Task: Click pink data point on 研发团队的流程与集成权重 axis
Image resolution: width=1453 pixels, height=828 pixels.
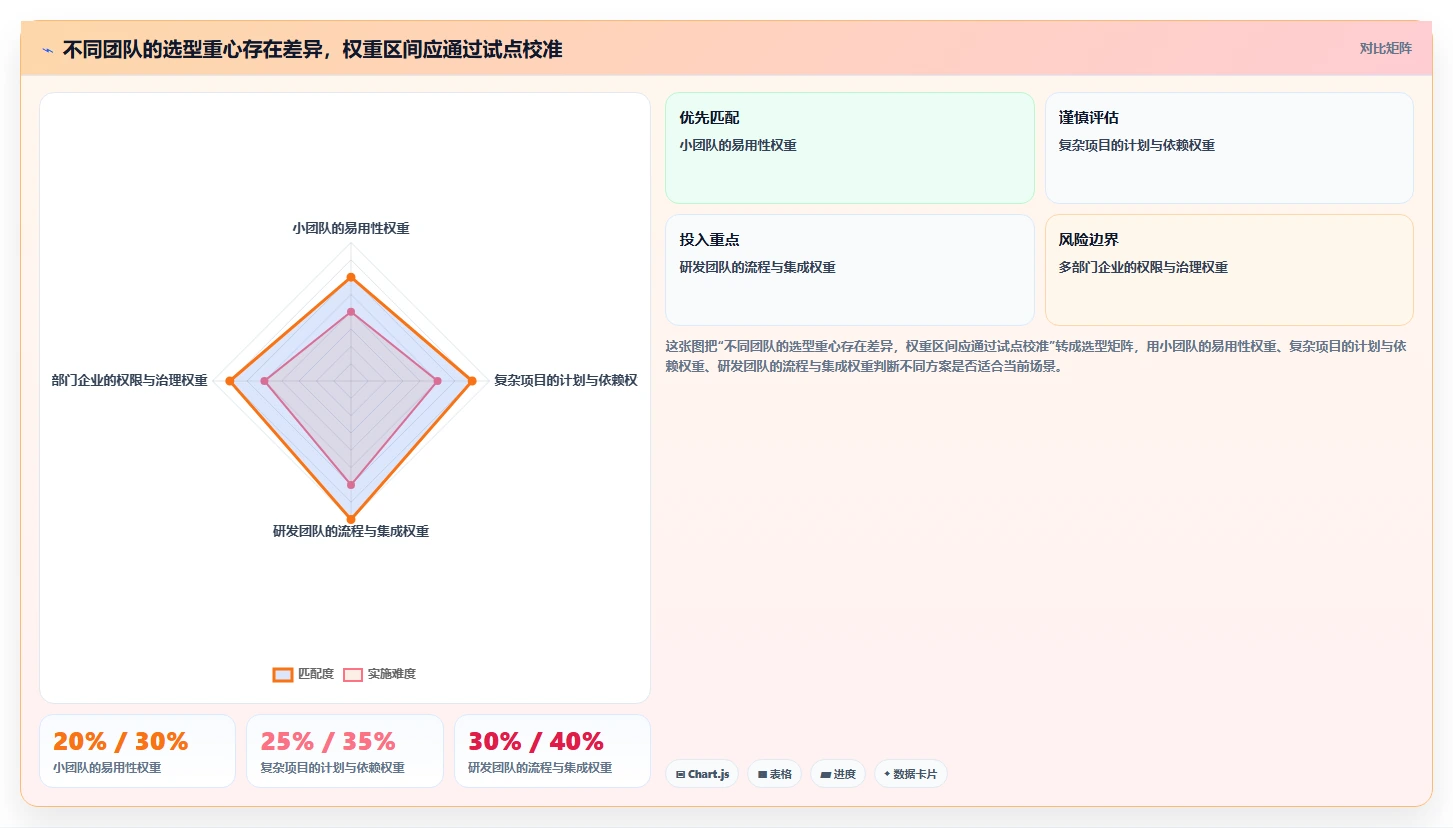Action: 351,484
